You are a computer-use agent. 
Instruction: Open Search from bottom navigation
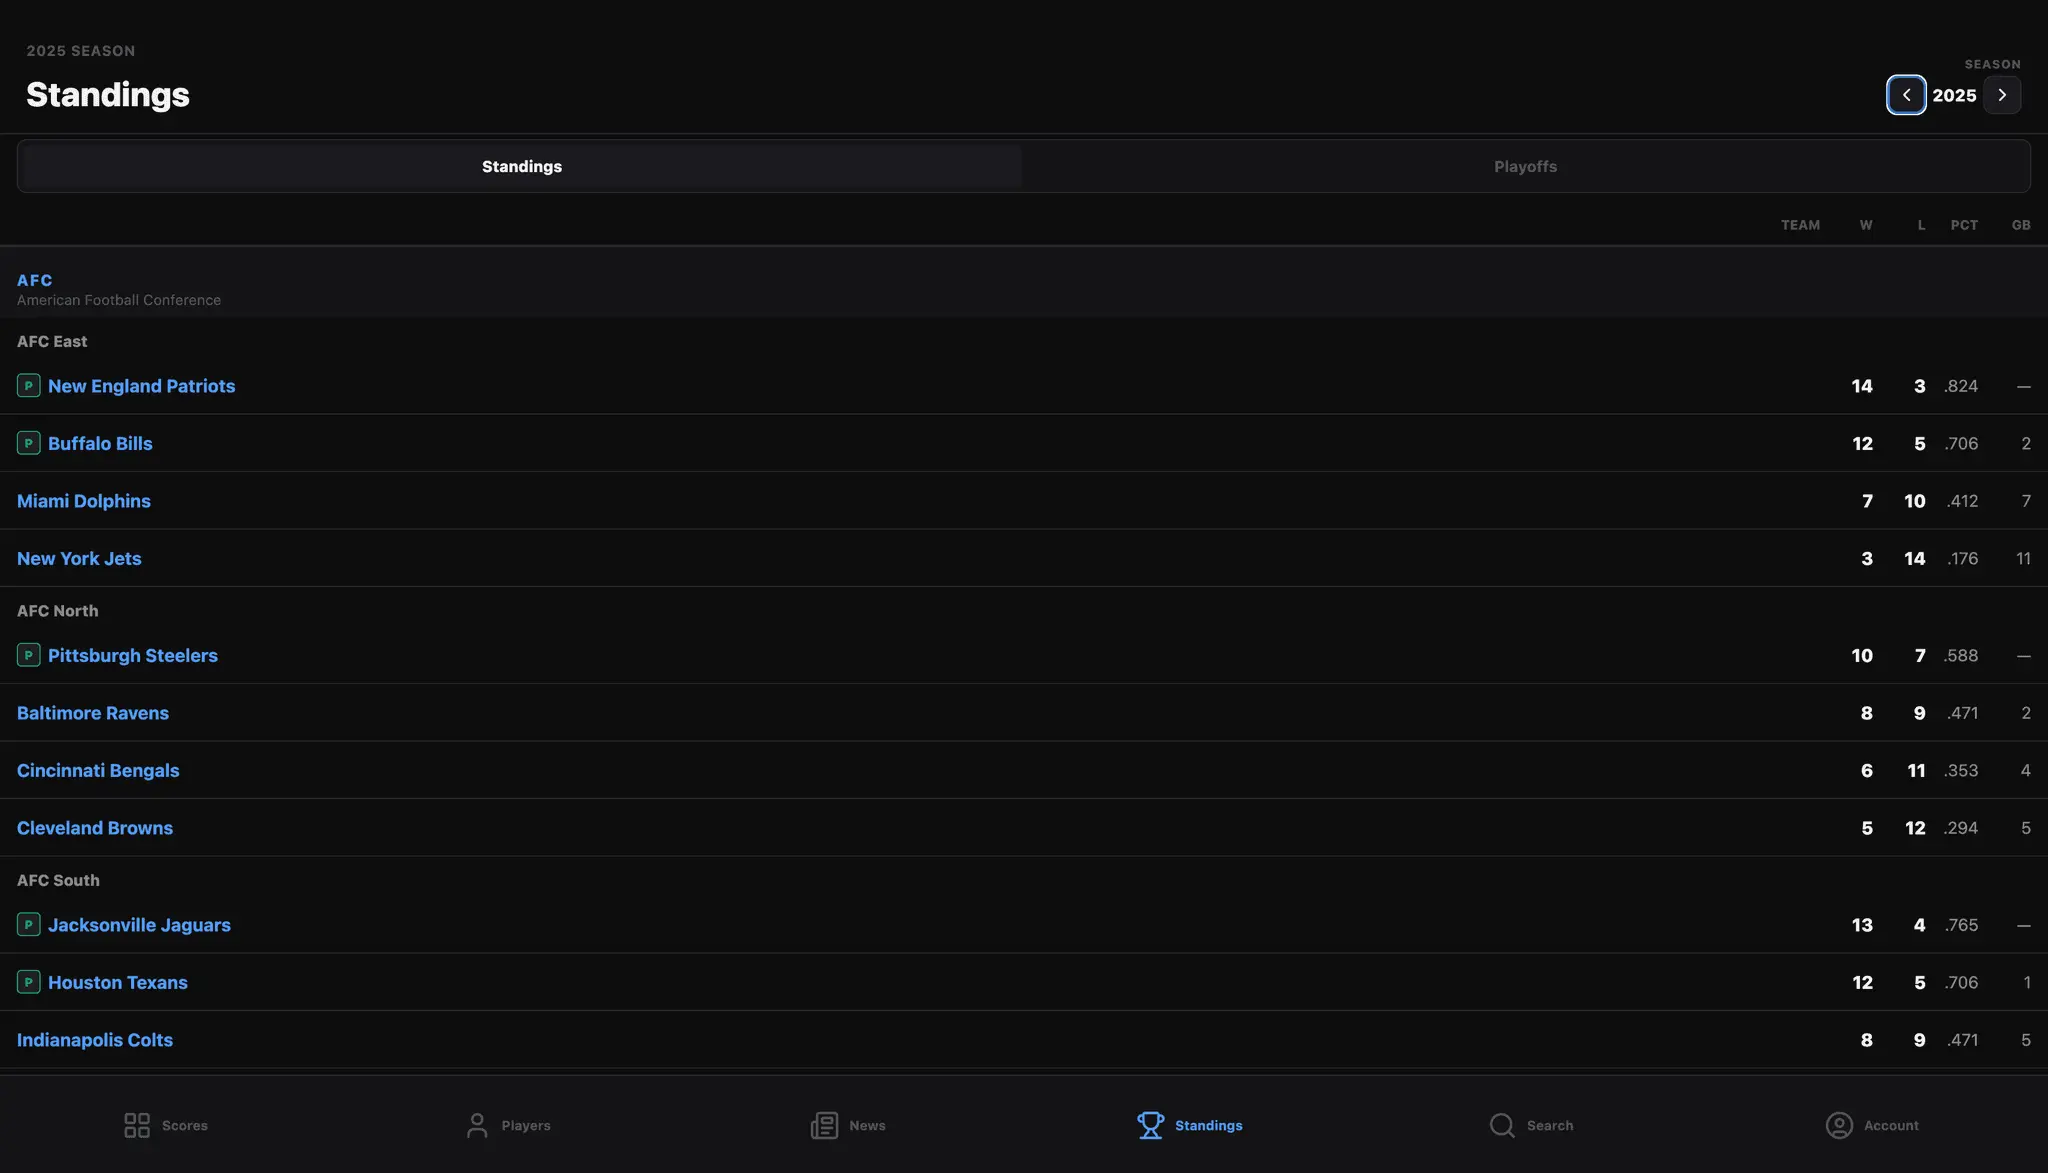(x=1531, y=1125)
